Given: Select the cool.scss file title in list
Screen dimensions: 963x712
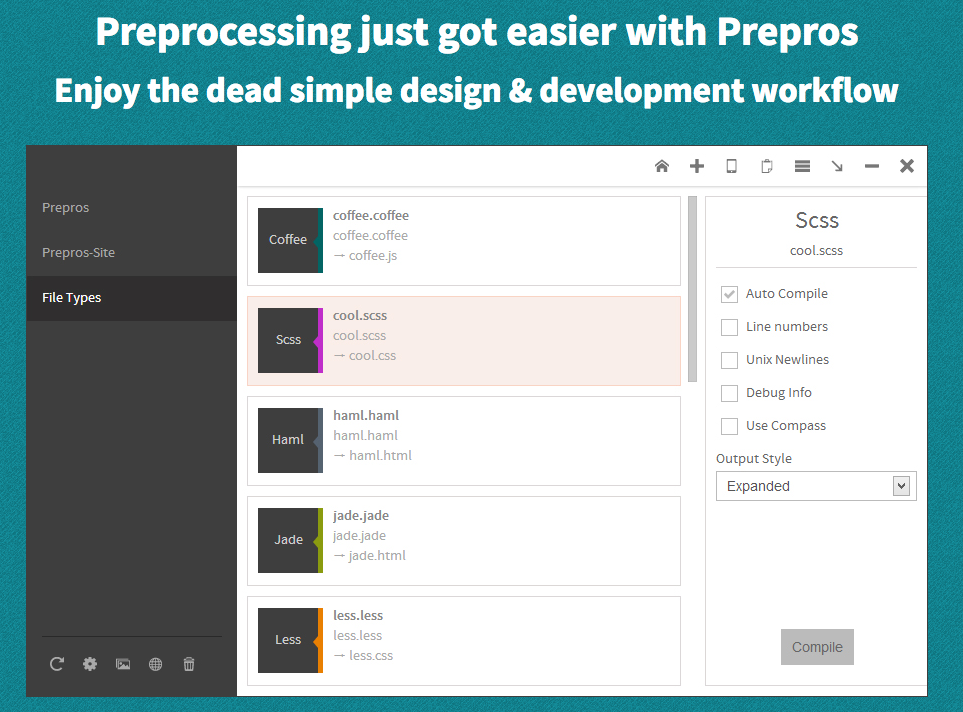Looking at the screenshot, I should tap(360, 316).
